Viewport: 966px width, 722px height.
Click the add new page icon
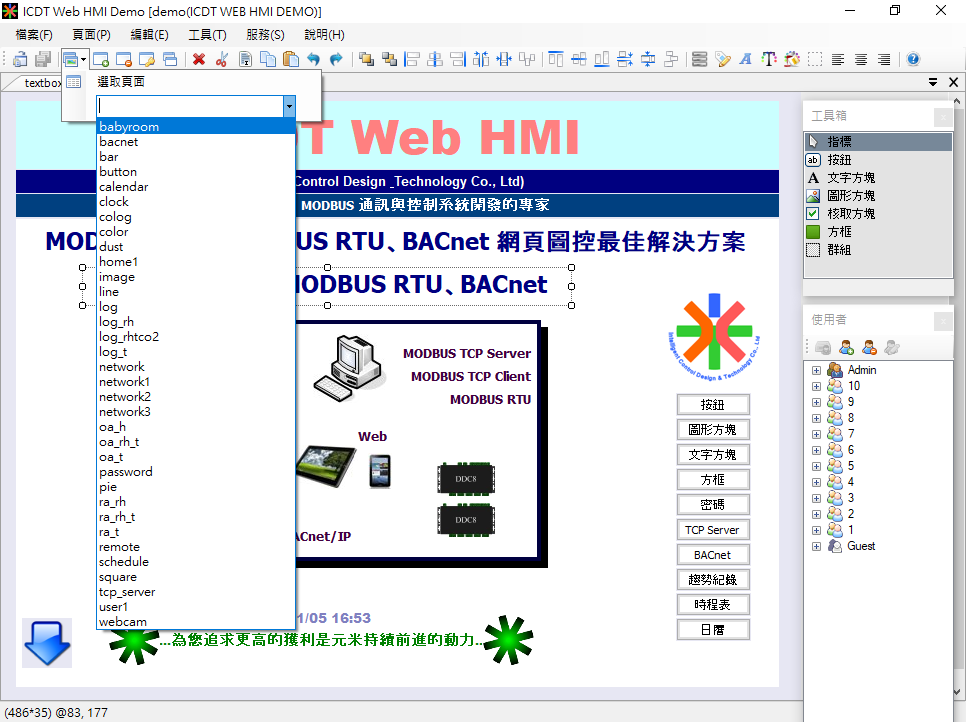(x=101, y=59)
